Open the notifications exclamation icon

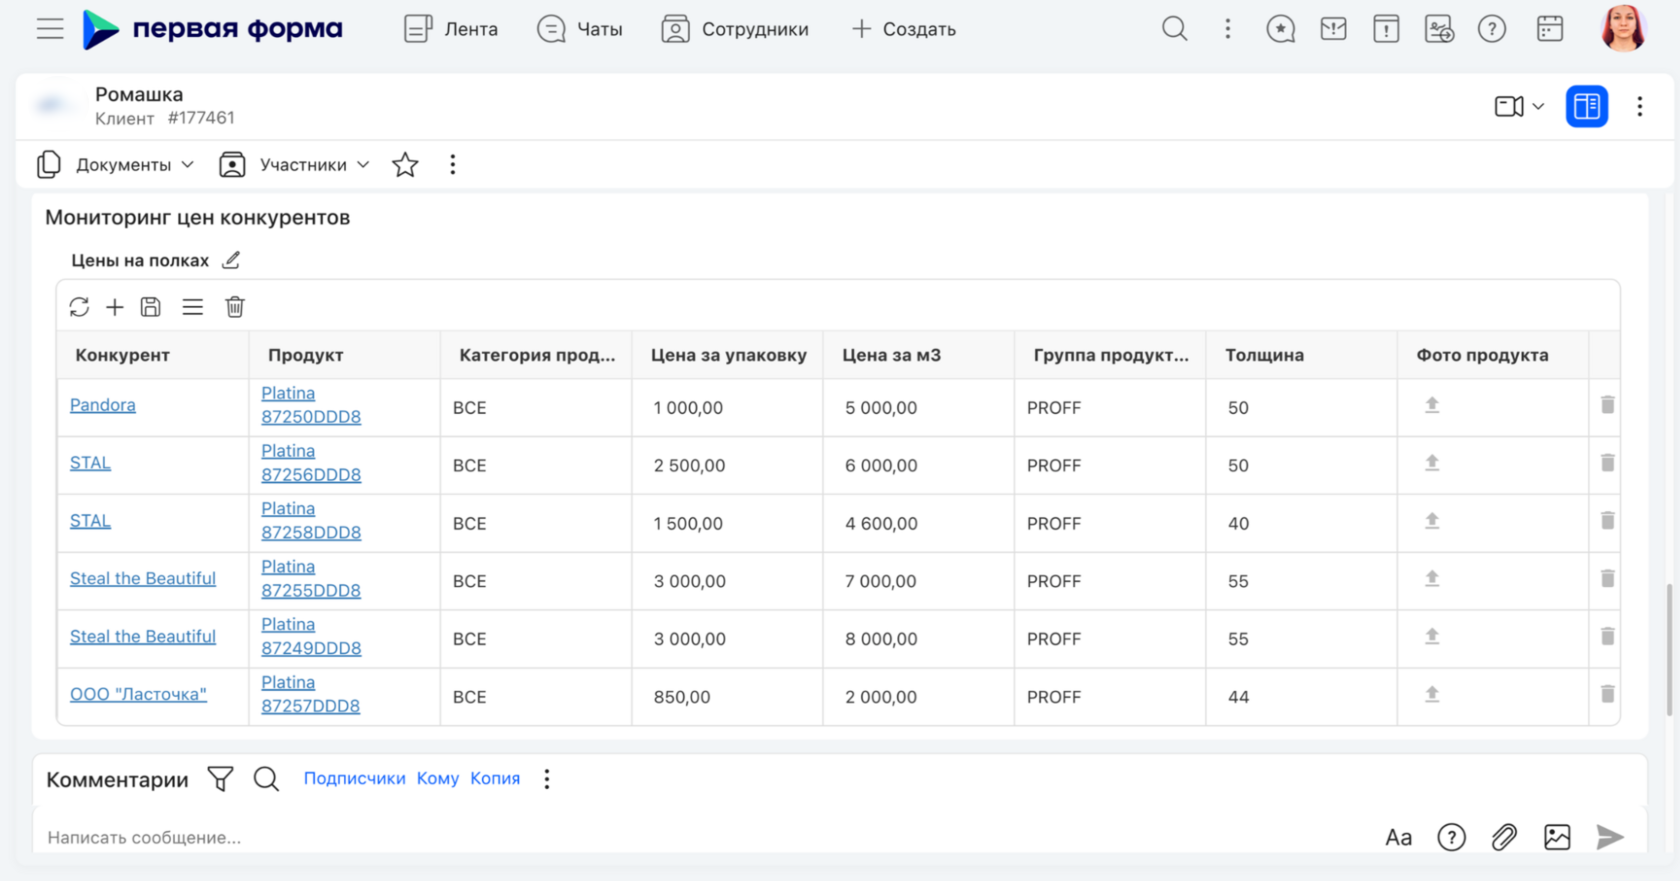(x=1386, y=29)
